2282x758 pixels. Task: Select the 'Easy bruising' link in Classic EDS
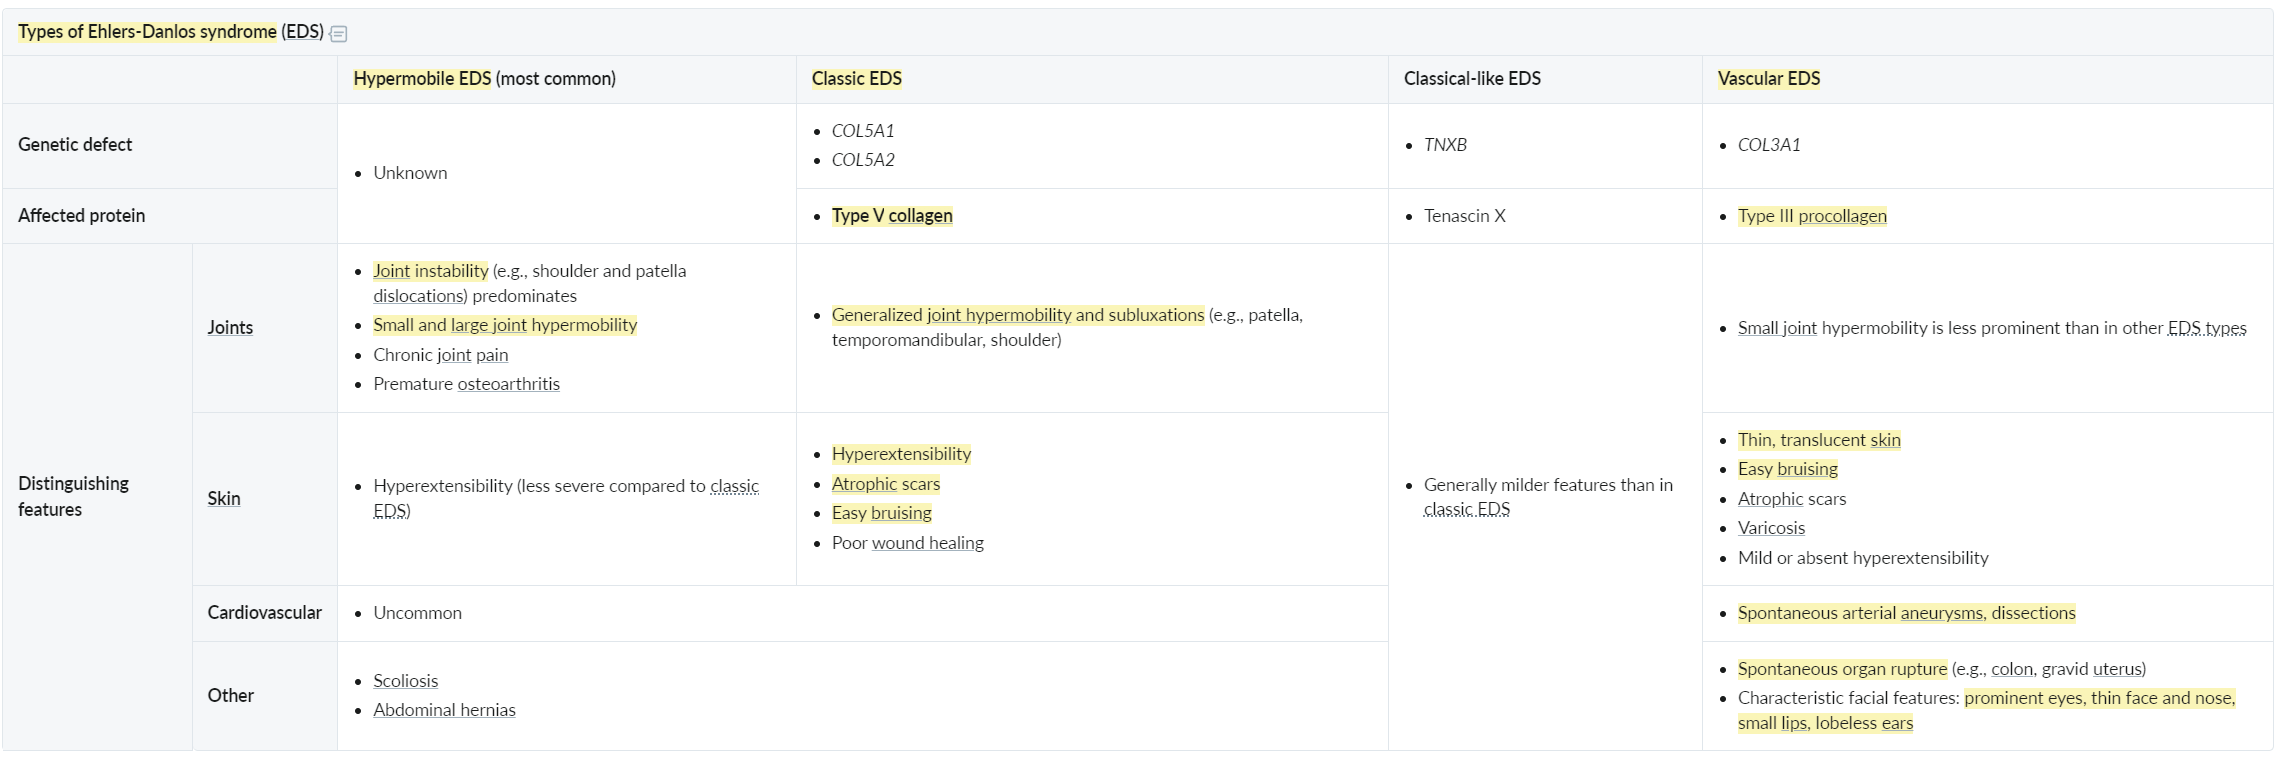click(x=881, y=513)
